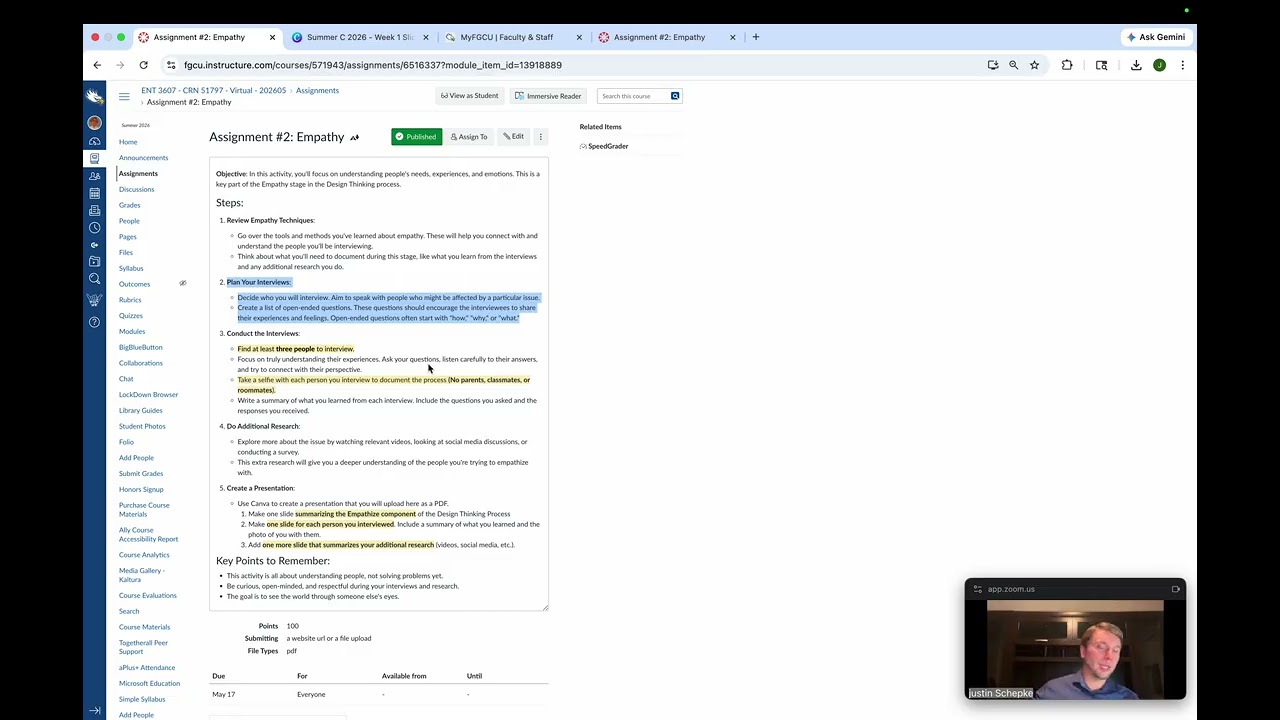The width and height of the screenshot is (1280, 720).
Task: Open Announcements in the course menu
Action: click(x=143, y=158)
